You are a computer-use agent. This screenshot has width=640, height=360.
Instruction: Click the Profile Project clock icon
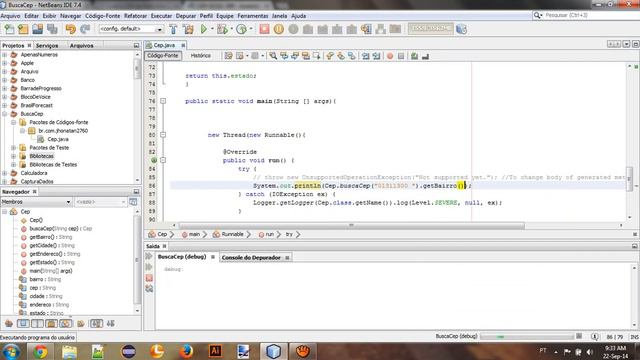[x=242, y=29]
